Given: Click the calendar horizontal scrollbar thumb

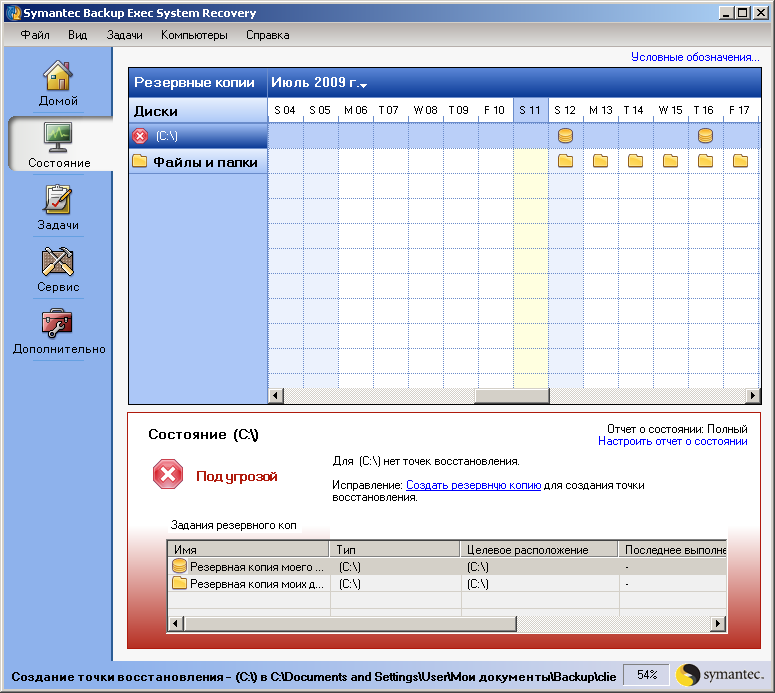Looking at the screenshot, I should (x=512, y=395).
